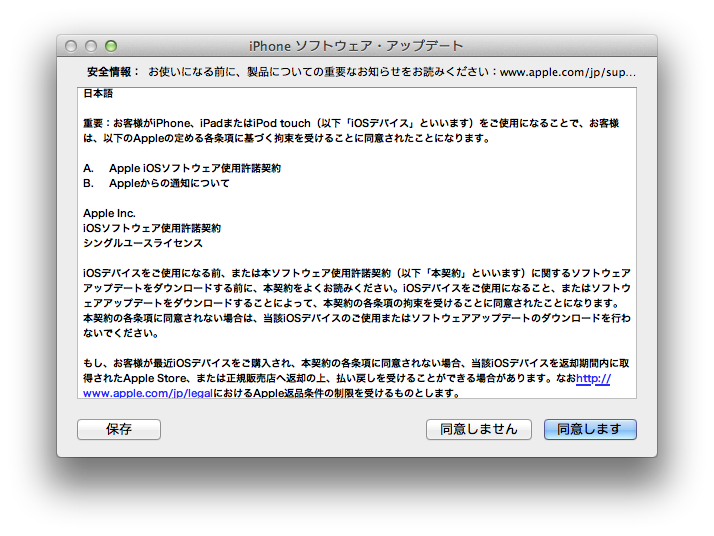Image resolution: width=714 pixels, height=536 pixels.
Task: Click the 安全情報 label
Action: [113, 72]
